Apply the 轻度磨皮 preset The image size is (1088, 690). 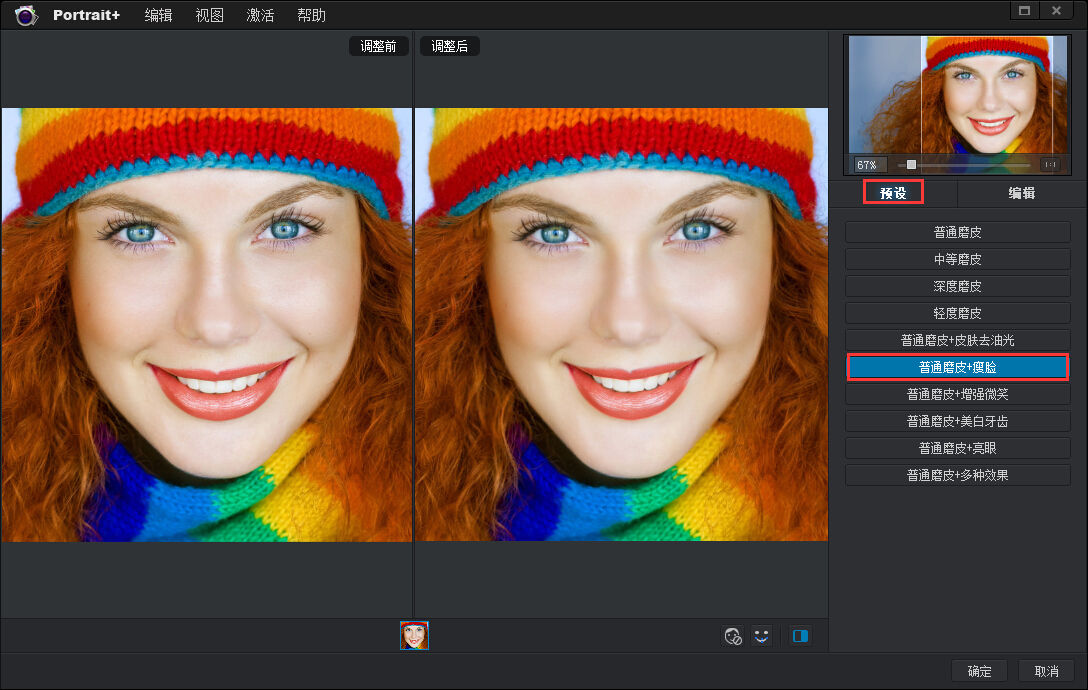click(958, 313)
